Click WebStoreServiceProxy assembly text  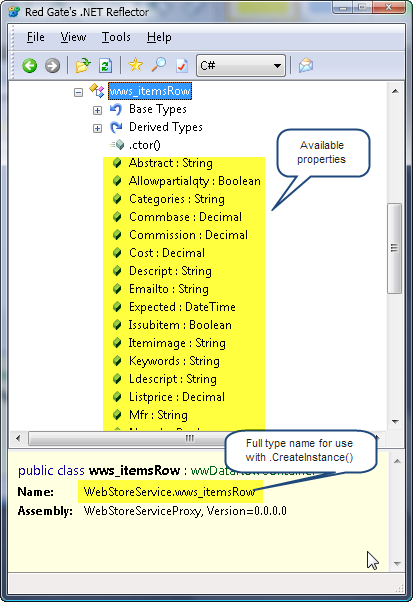(x=185, y=511)
